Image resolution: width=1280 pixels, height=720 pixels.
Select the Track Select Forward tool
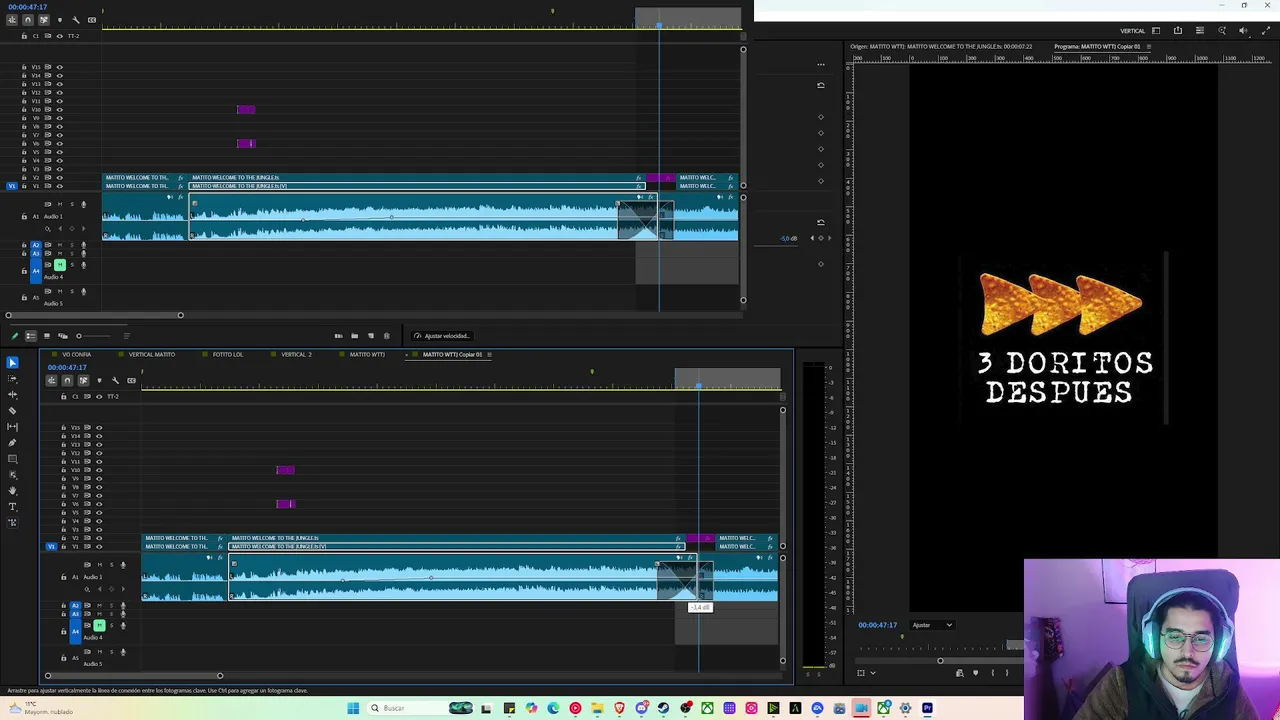click(x=12, y=378)
